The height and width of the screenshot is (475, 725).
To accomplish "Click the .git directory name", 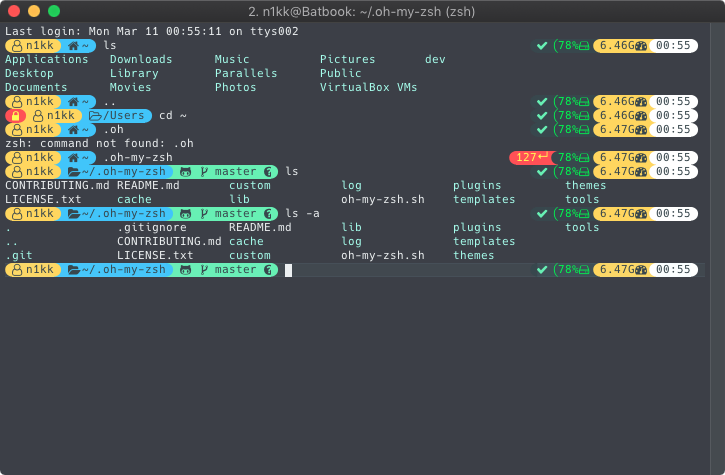I will pos(19,255).
